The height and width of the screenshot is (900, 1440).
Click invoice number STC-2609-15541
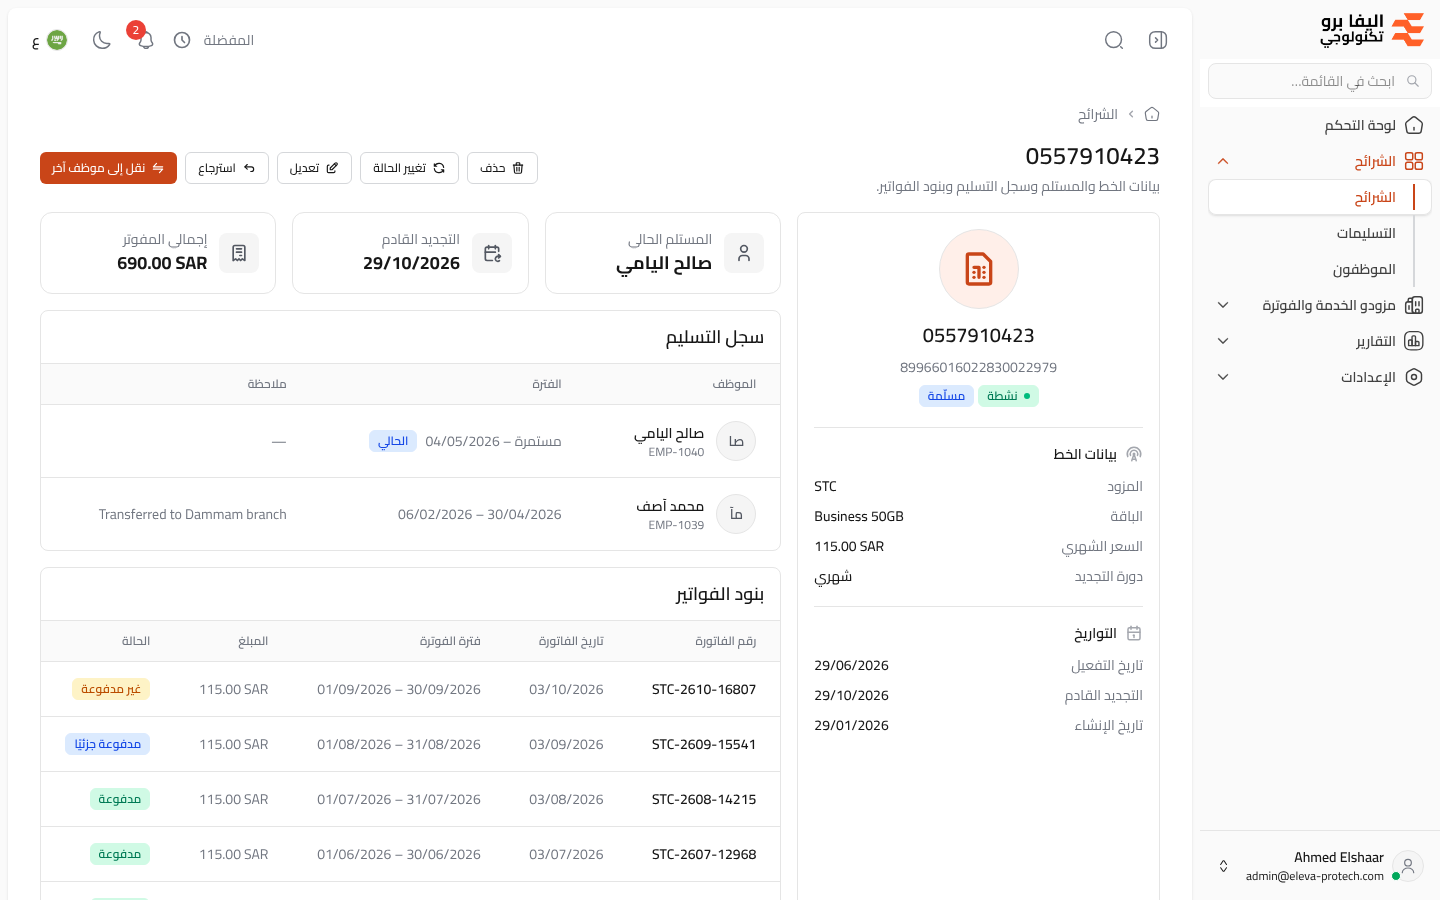704,744
